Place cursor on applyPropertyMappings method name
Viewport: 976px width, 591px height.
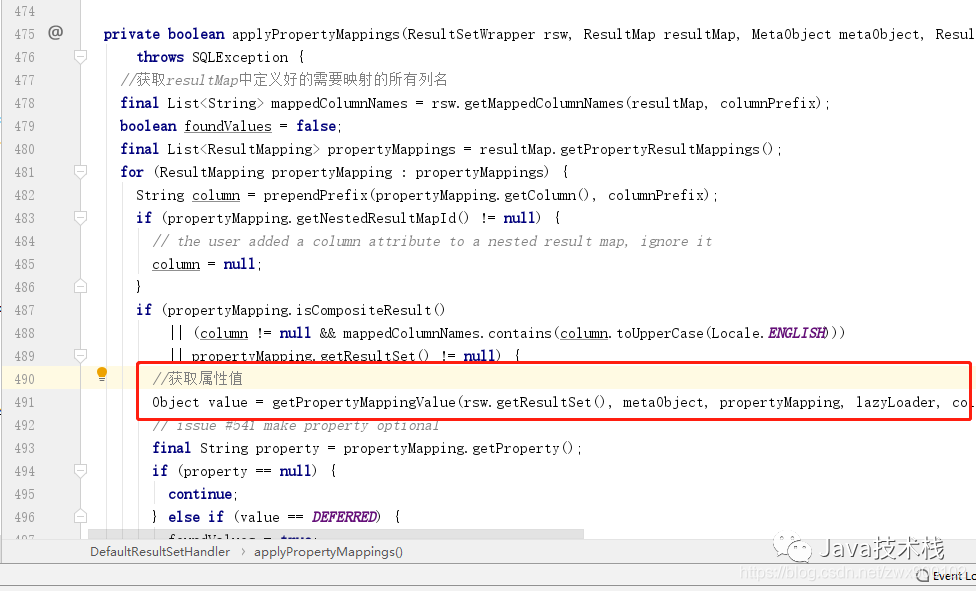pos(316,34)
